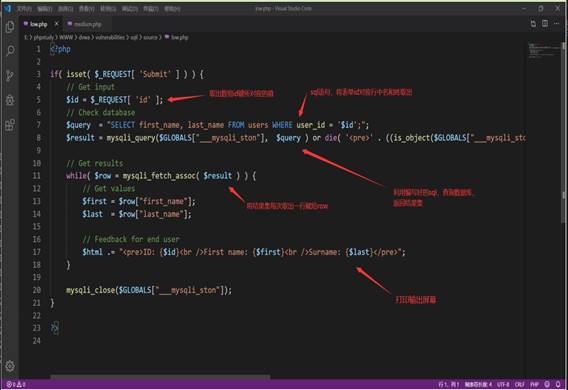Open the File (文件) menu
Viewport: 568px width, 390px height.
[25, 9]
